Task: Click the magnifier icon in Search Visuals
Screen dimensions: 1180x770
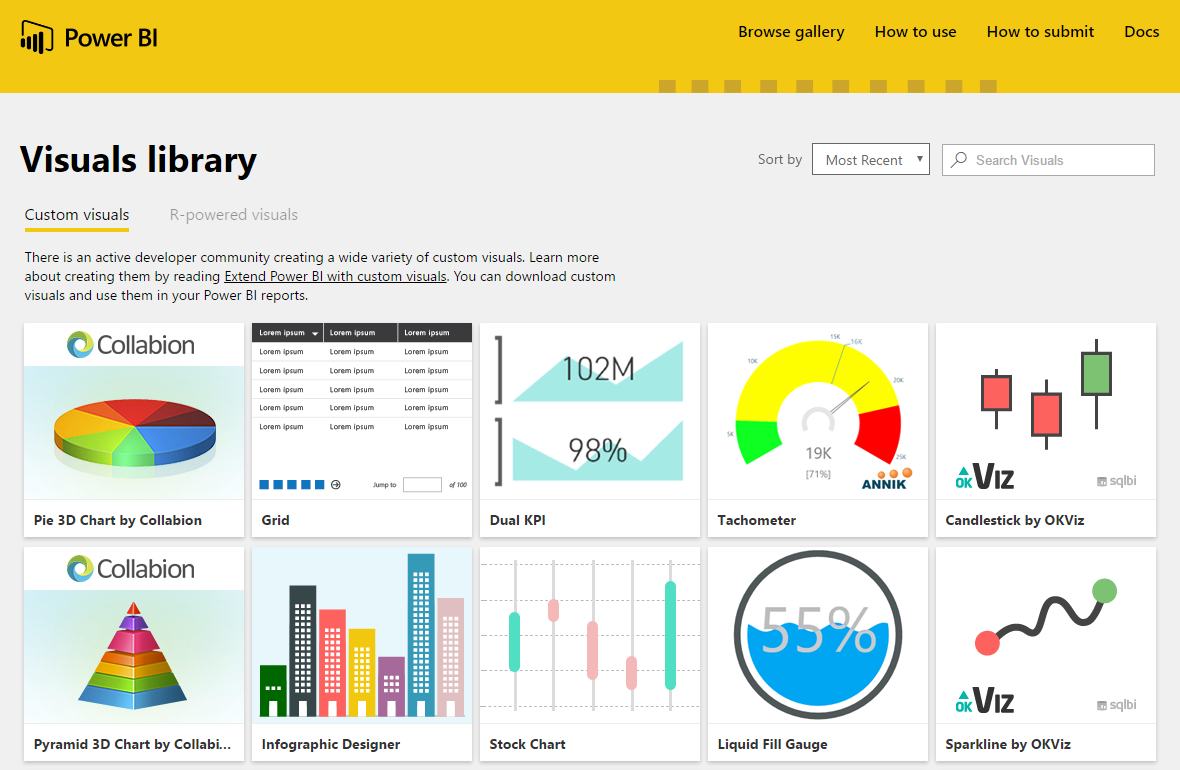Action: pyautogui.click(x=959, y=160)
